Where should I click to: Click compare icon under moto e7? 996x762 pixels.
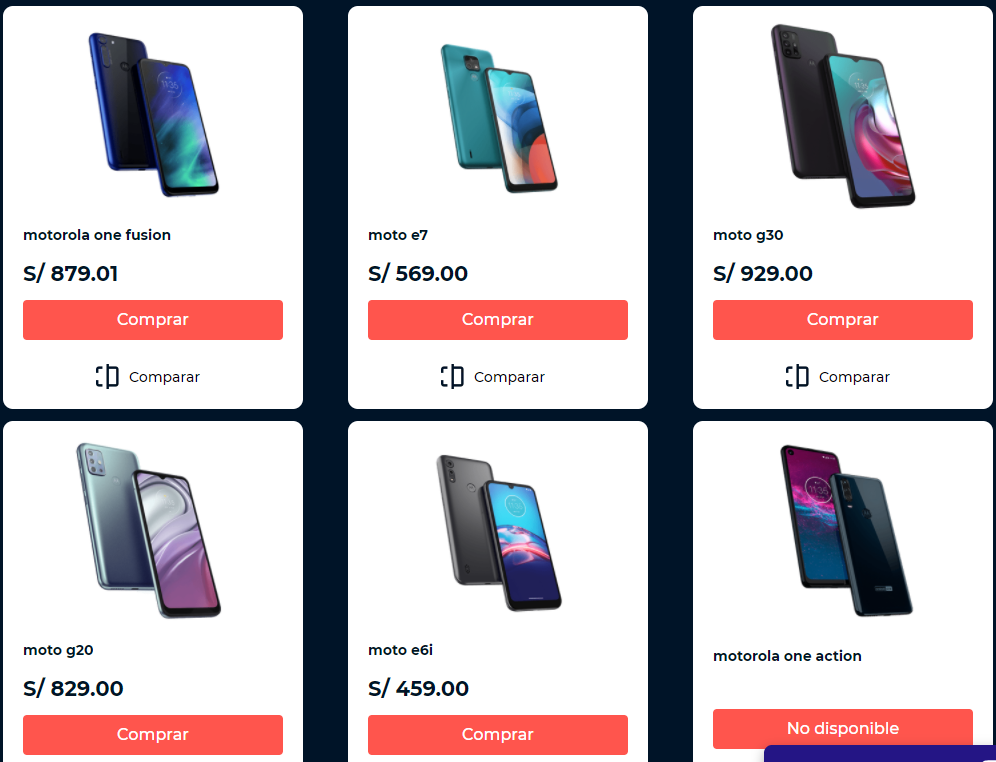[452, 377]
